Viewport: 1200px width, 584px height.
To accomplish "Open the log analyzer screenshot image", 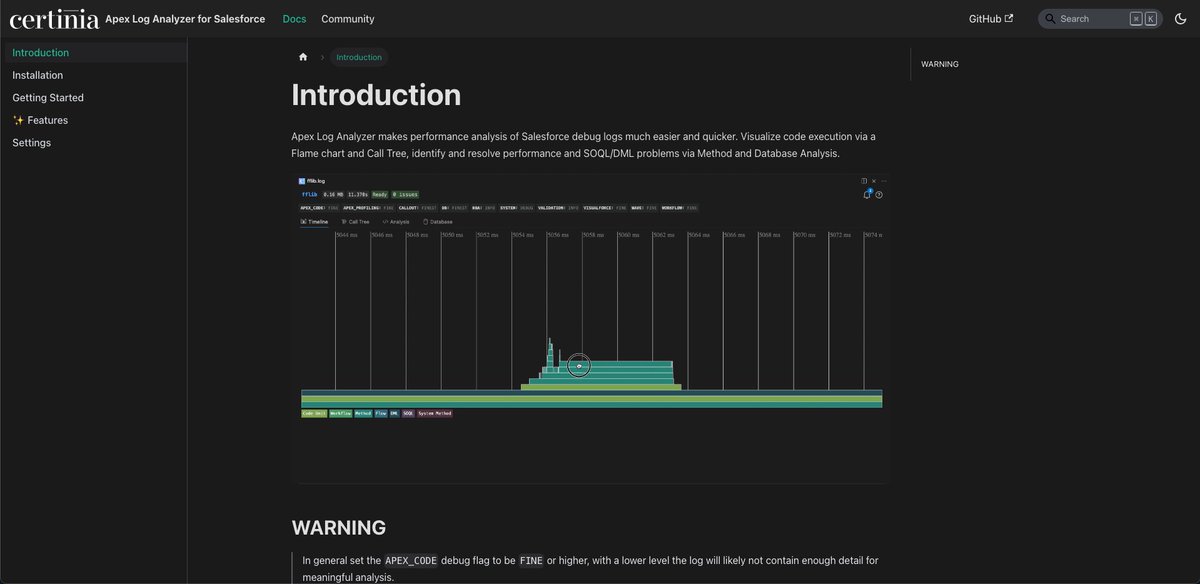I will 591,328.
